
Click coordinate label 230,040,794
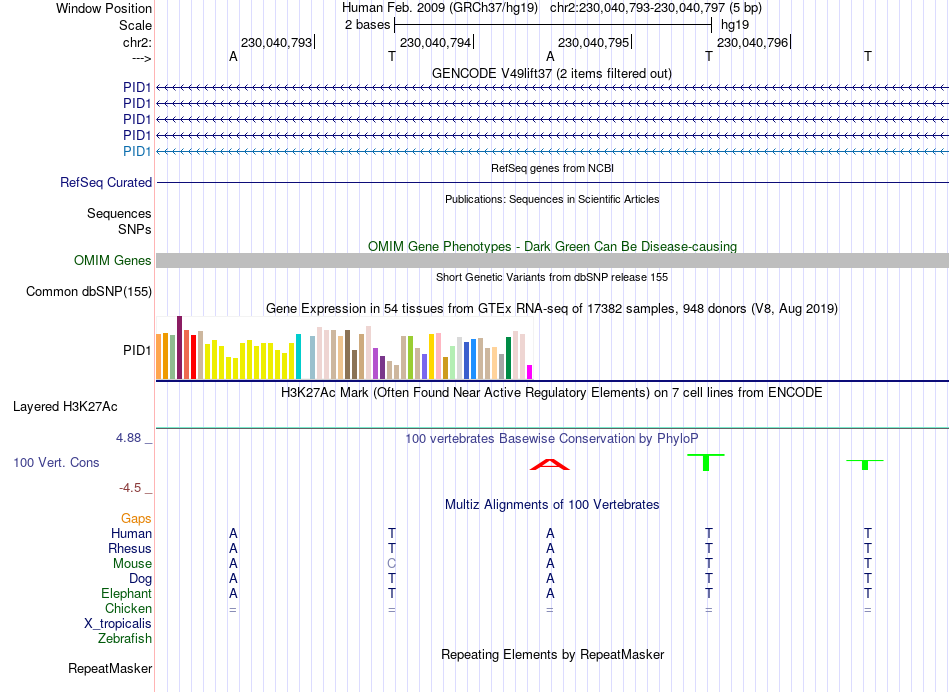435,42
